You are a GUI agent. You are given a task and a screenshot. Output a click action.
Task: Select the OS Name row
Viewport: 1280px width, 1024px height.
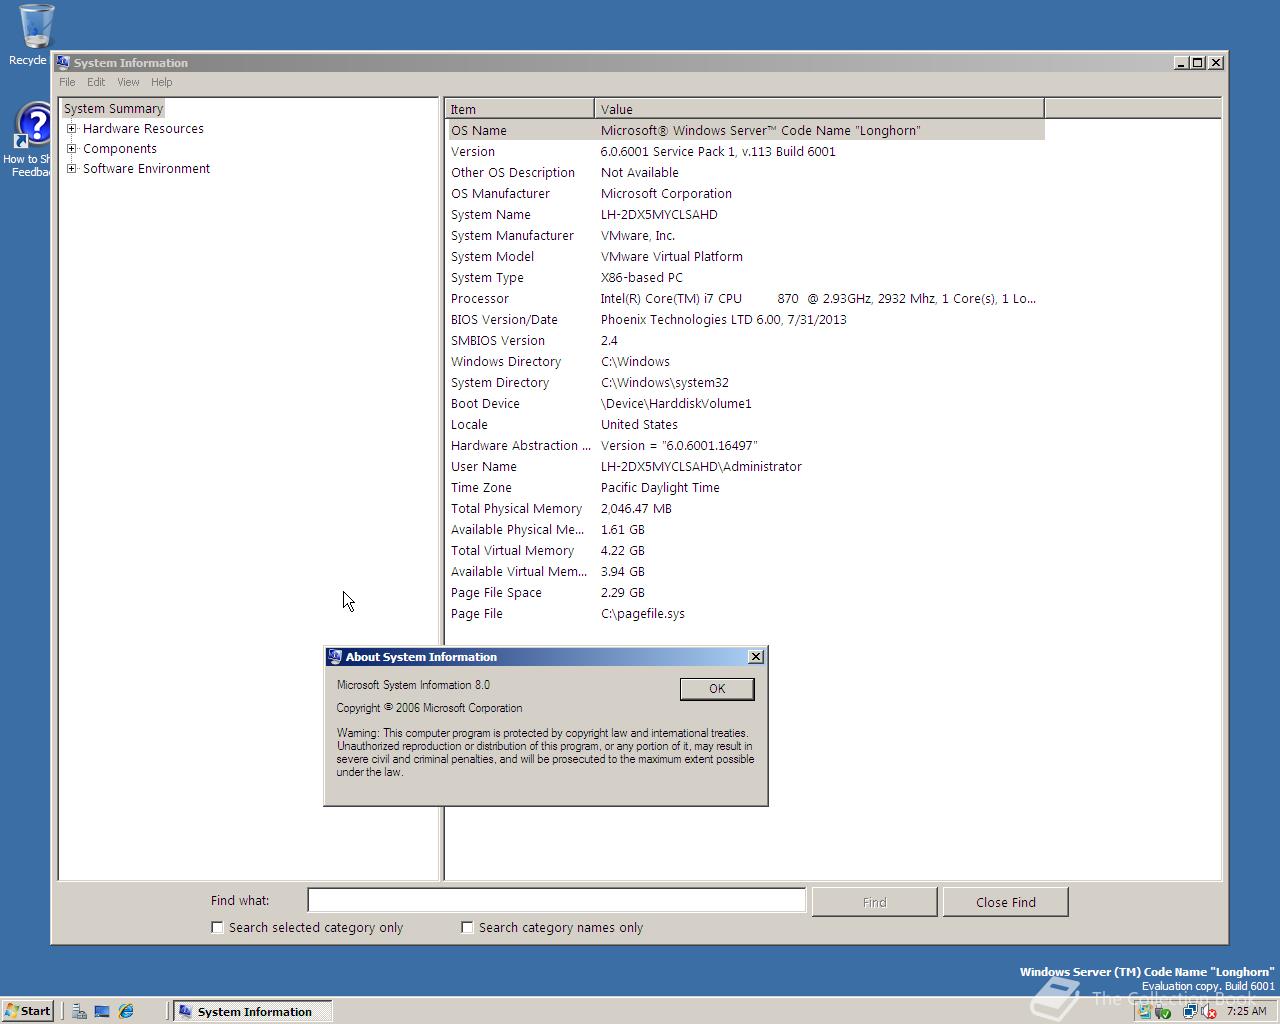tap(745, 130)
